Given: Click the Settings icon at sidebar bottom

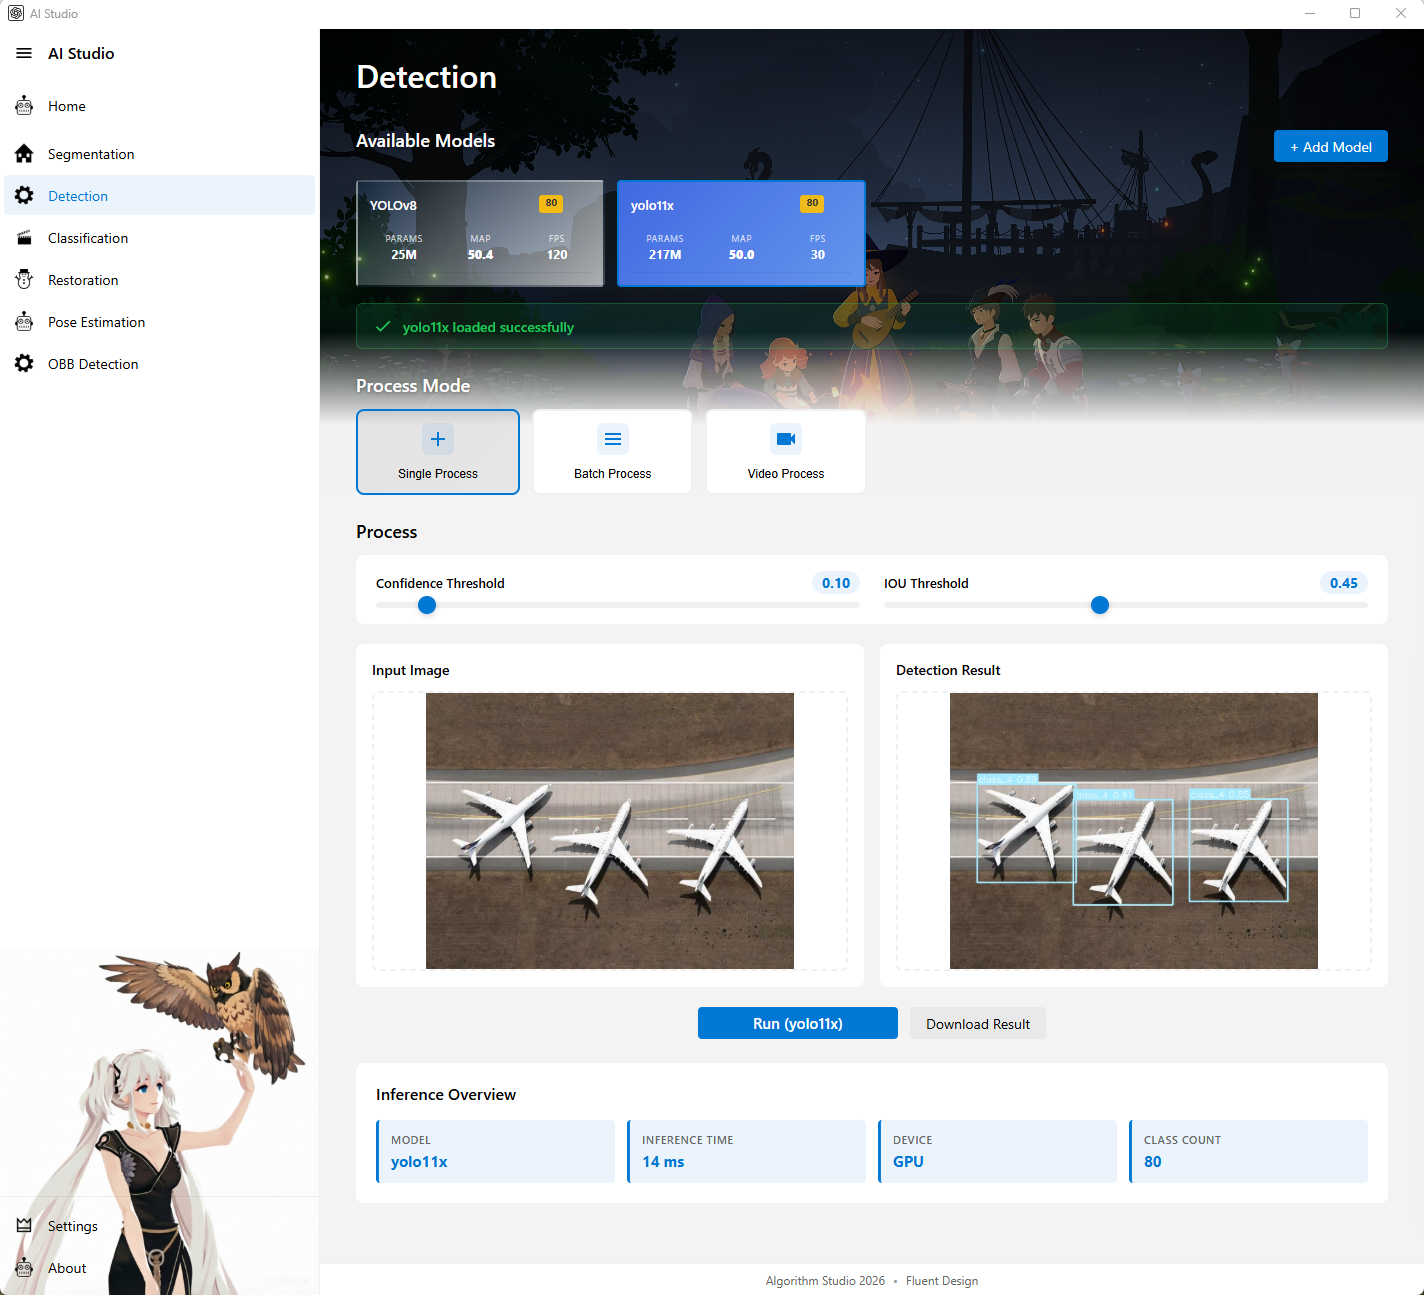Looking at the screenshot, I should 24,1226.
